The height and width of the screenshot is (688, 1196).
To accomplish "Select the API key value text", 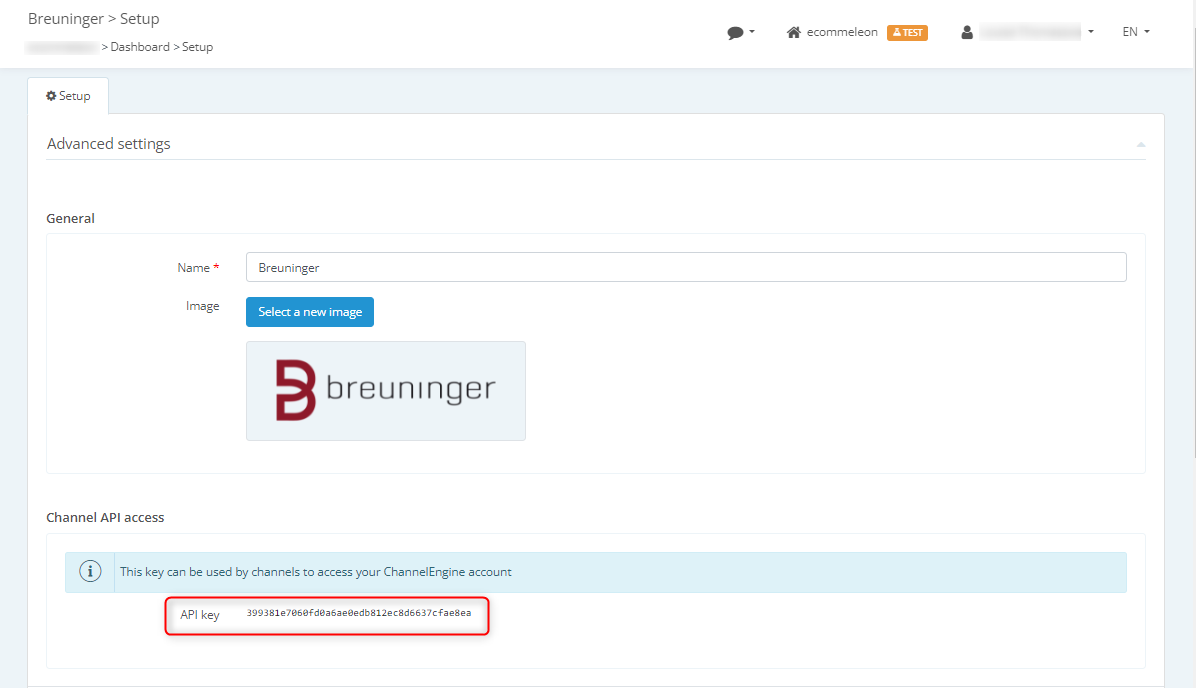I will tap(358, 613).
